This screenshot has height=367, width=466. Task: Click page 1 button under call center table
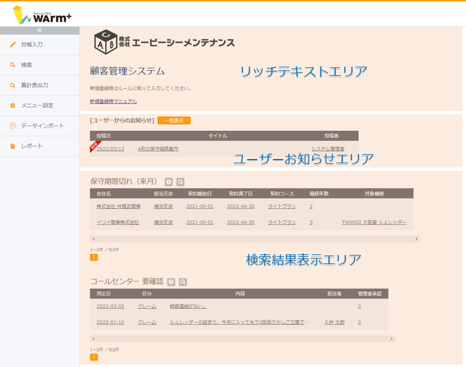94,357
